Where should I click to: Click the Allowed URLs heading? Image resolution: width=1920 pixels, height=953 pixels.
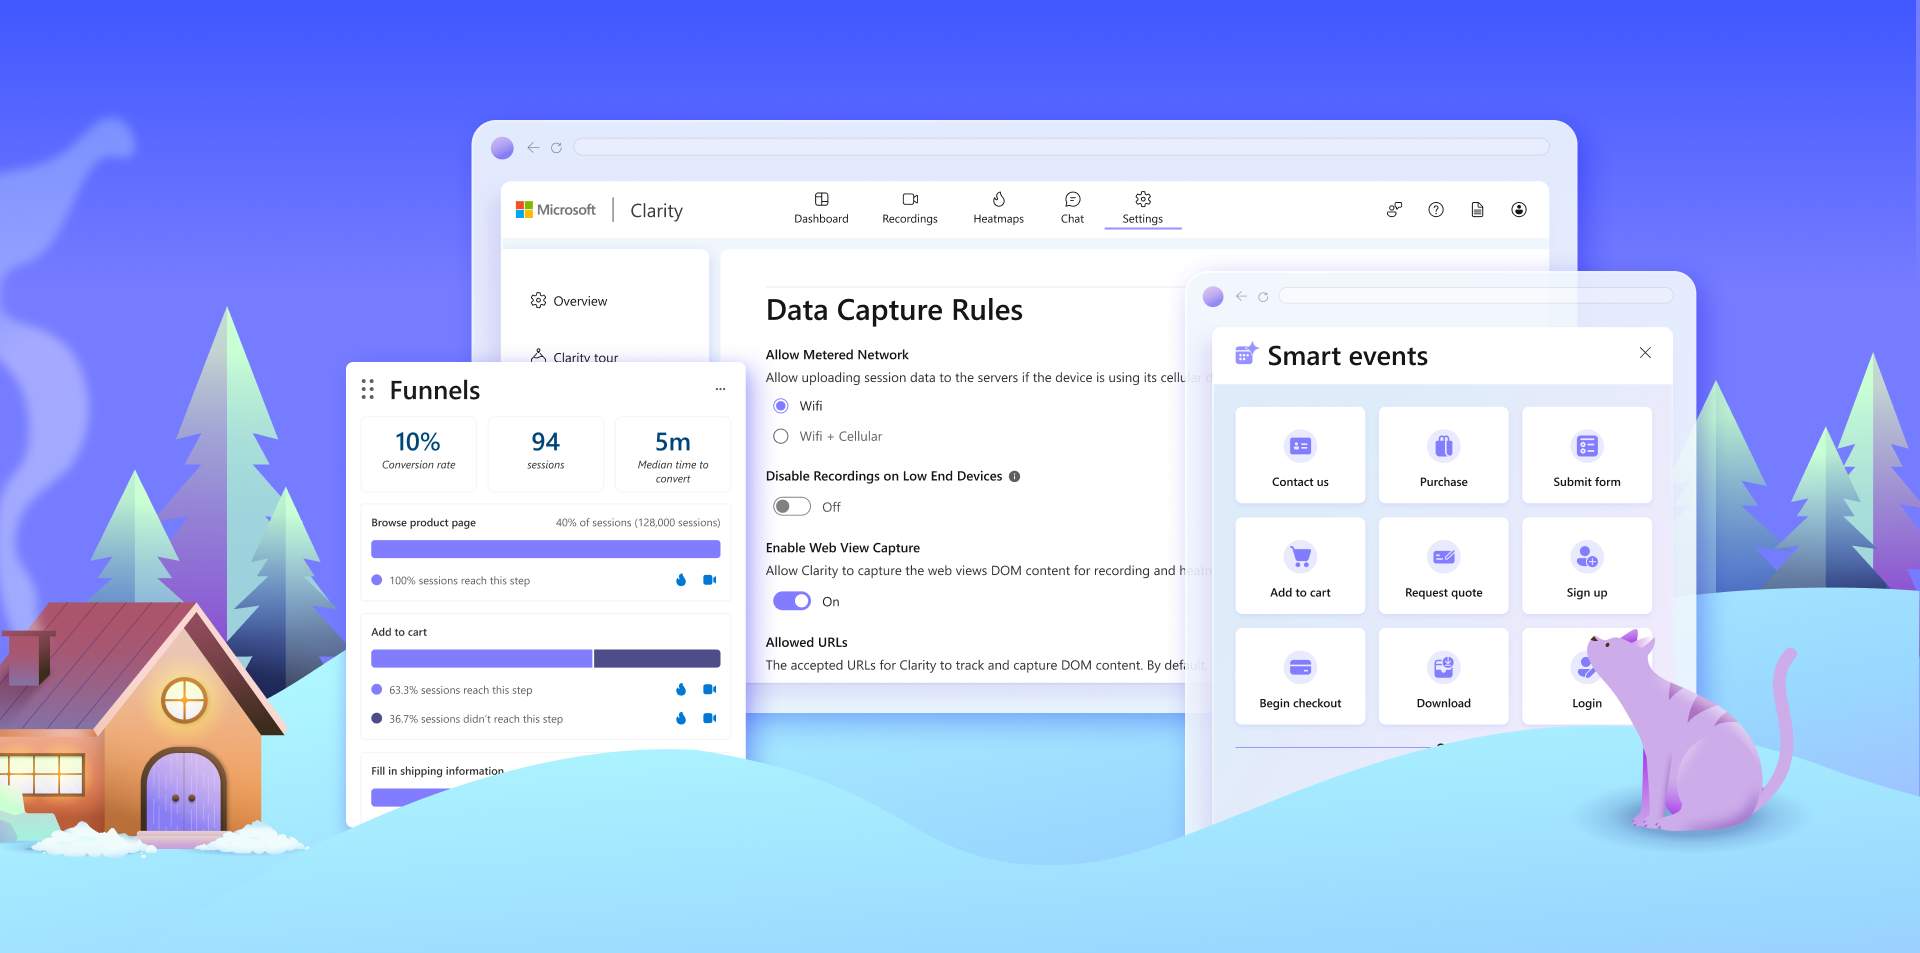[x=806, y=643]
